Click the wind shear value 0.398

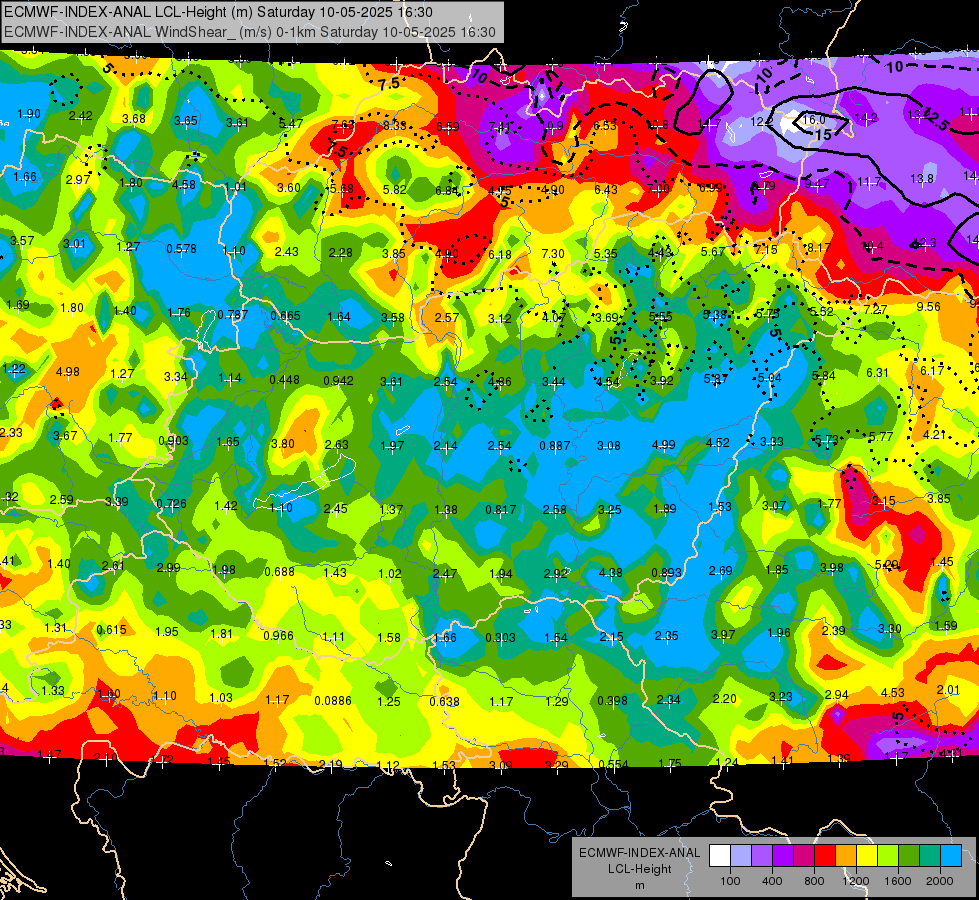click(x=612, y=700)
